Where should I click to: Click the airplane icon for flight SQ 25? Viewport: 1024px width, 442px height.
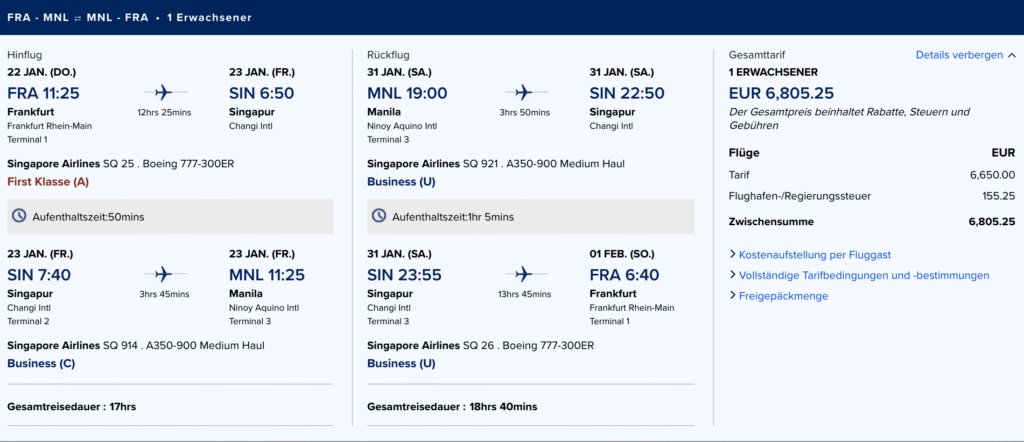pyautogui.click(x=164, y=93)
